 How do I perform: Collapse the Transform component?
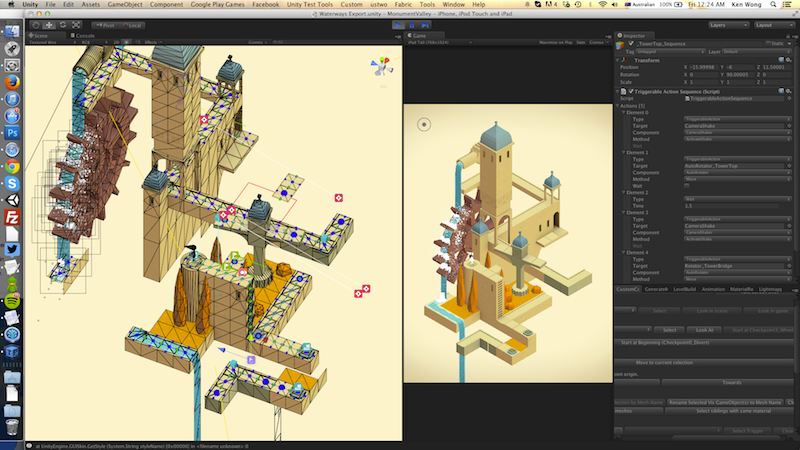click(618, 60)
